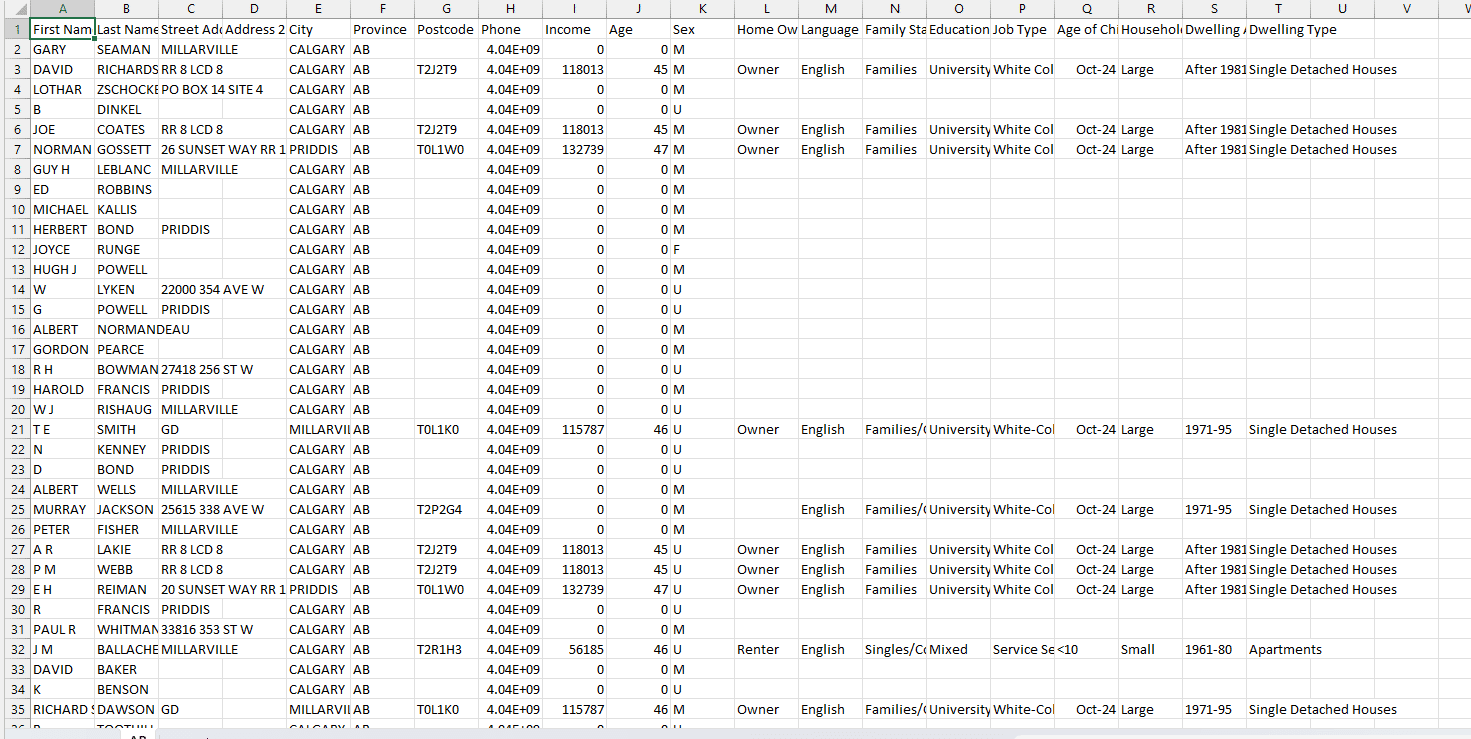Select the cell containing "Mixed"
The width and height of the screenshot is (1471, 739).
[x=959, y=649]
